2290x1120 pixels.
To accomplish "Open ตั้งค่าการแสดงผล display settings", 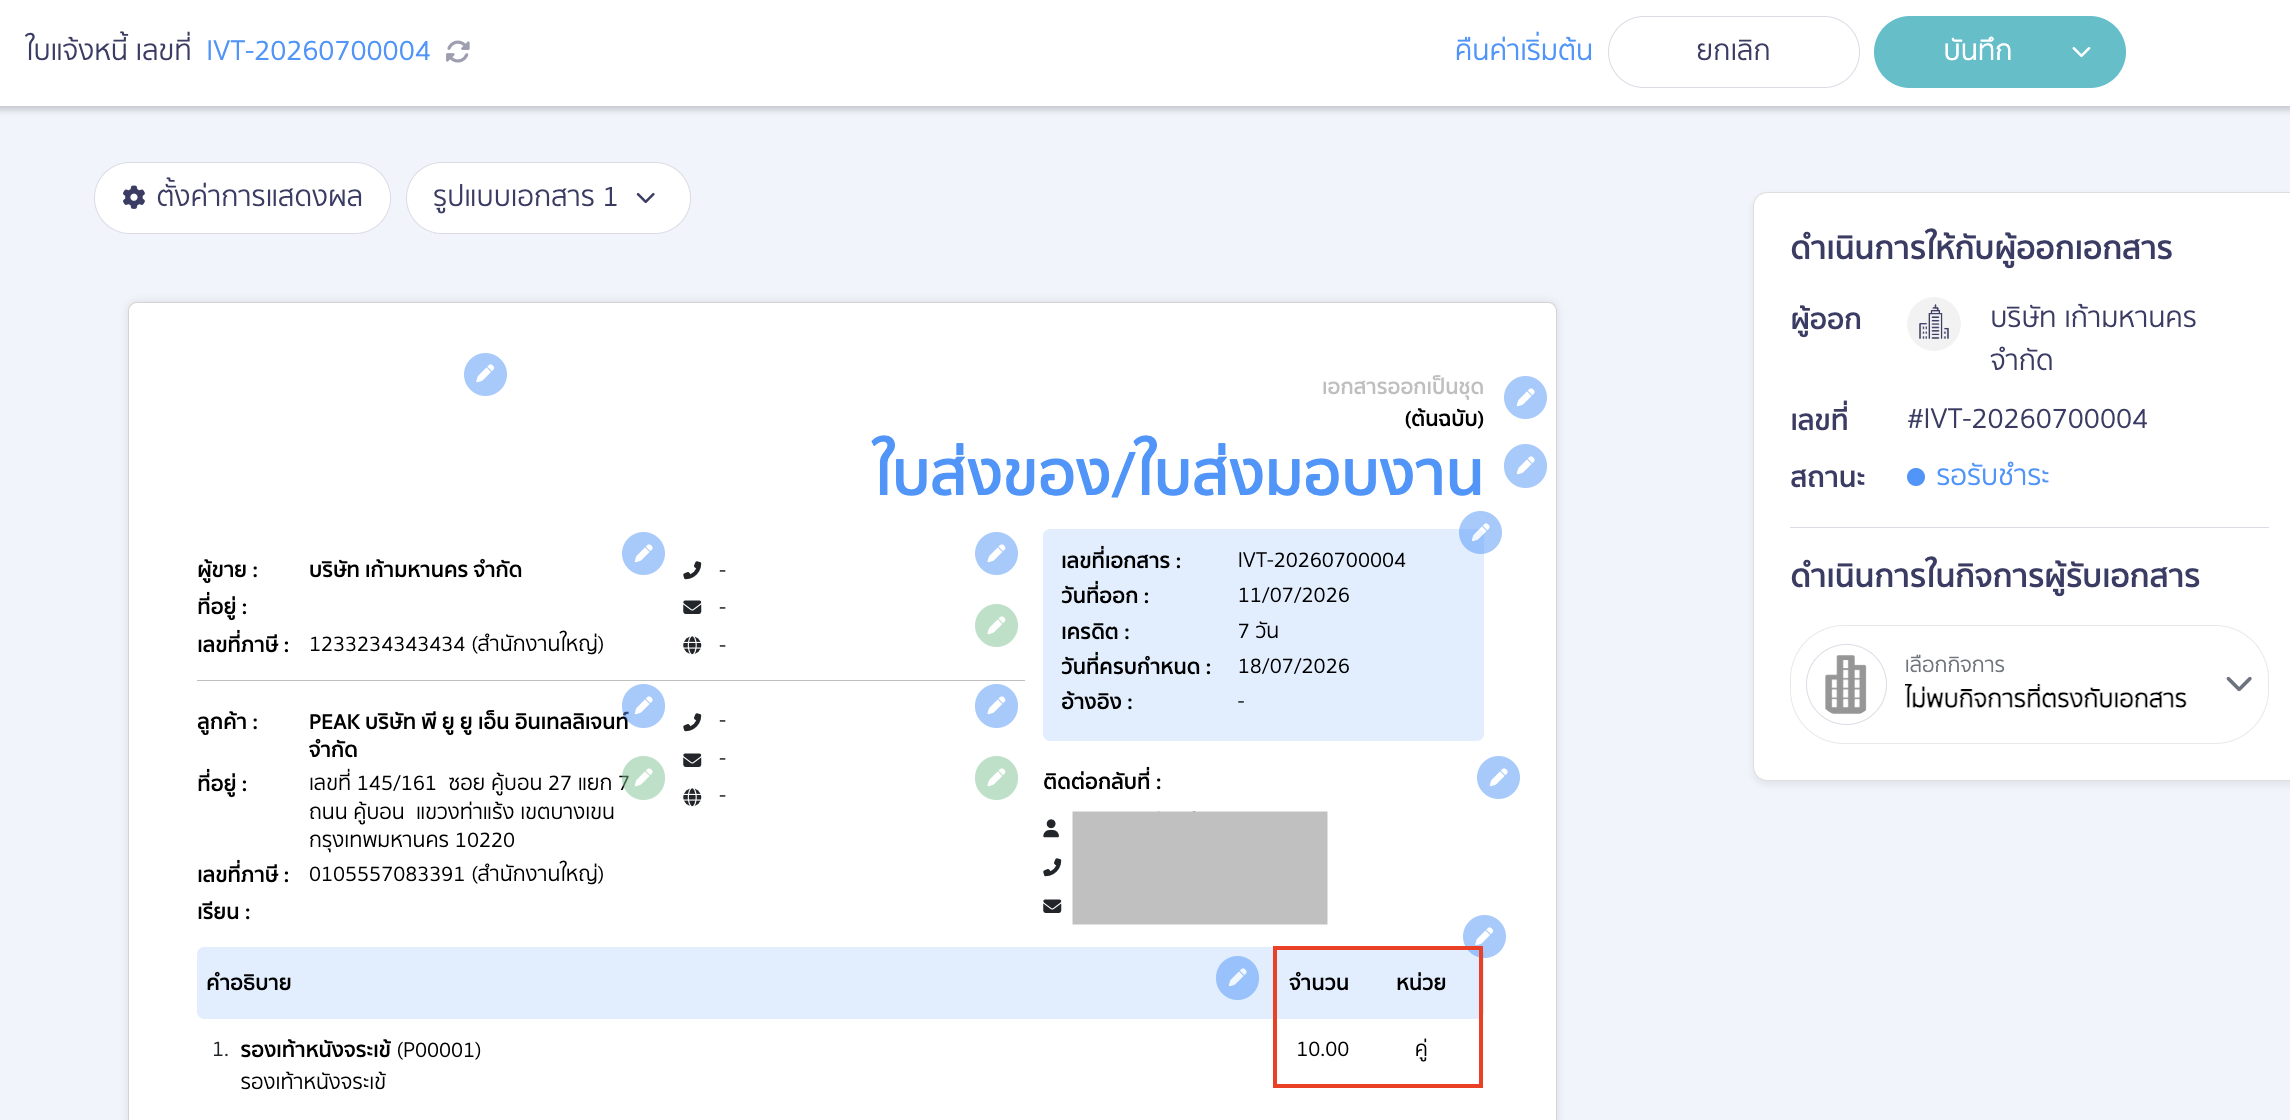I will click(x=242, y=197).
